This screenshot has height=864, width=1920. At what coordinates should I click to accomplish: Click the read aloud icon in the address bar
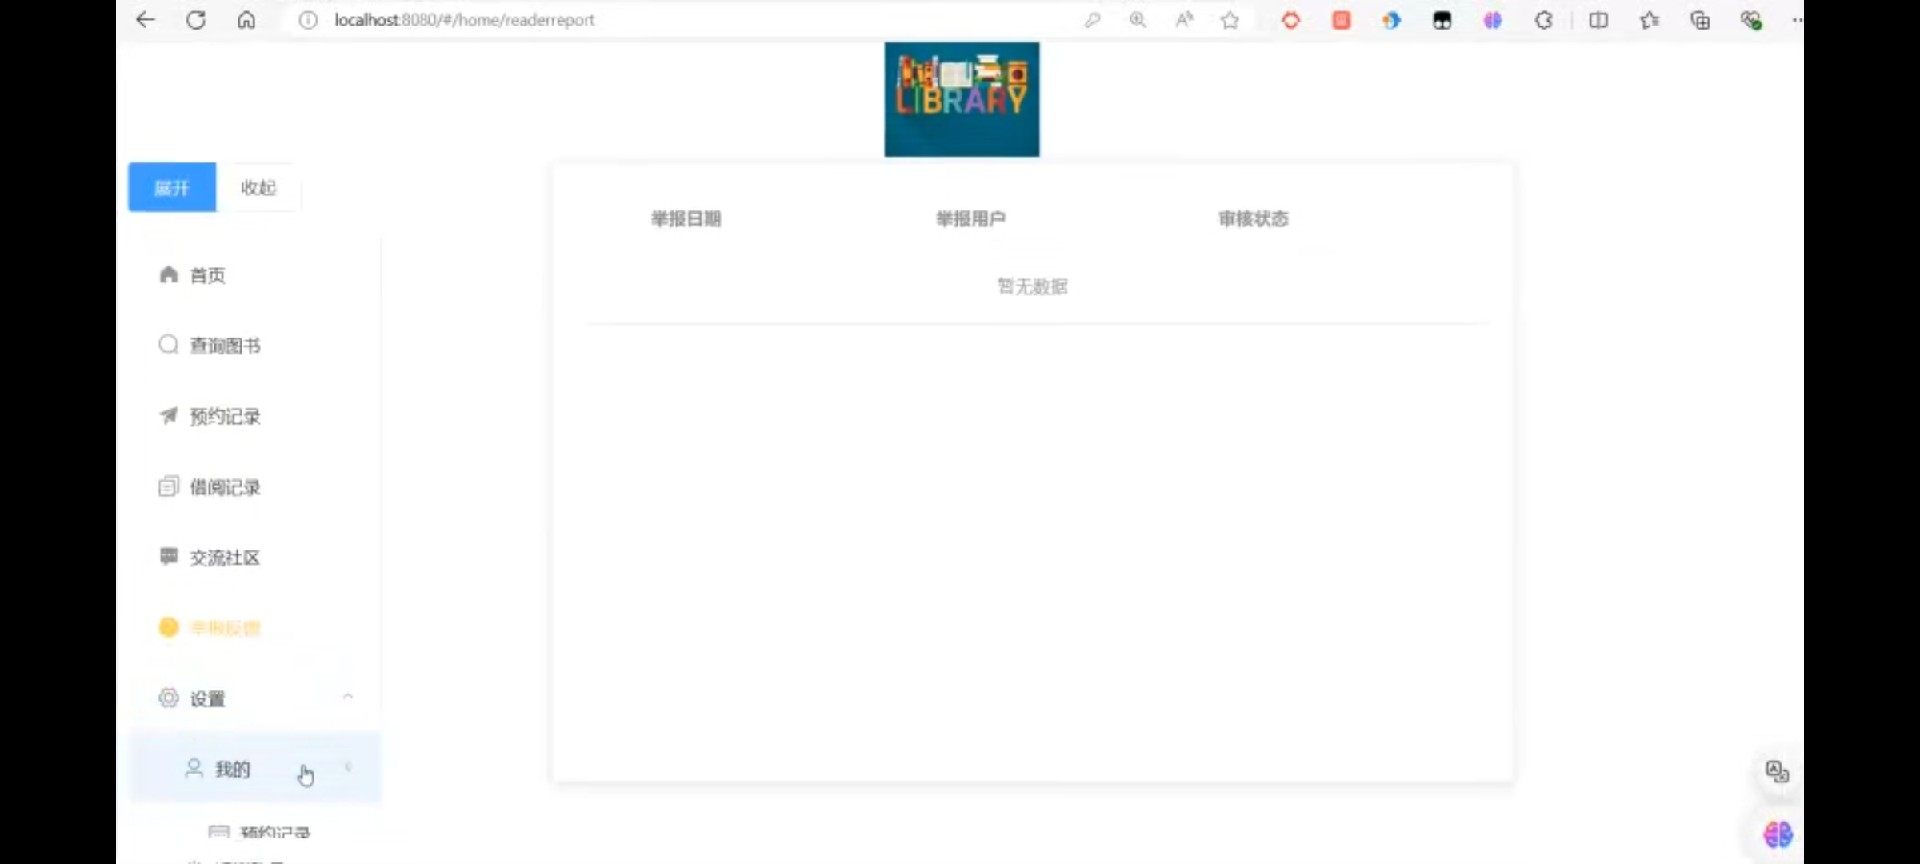click(1184, 20)
